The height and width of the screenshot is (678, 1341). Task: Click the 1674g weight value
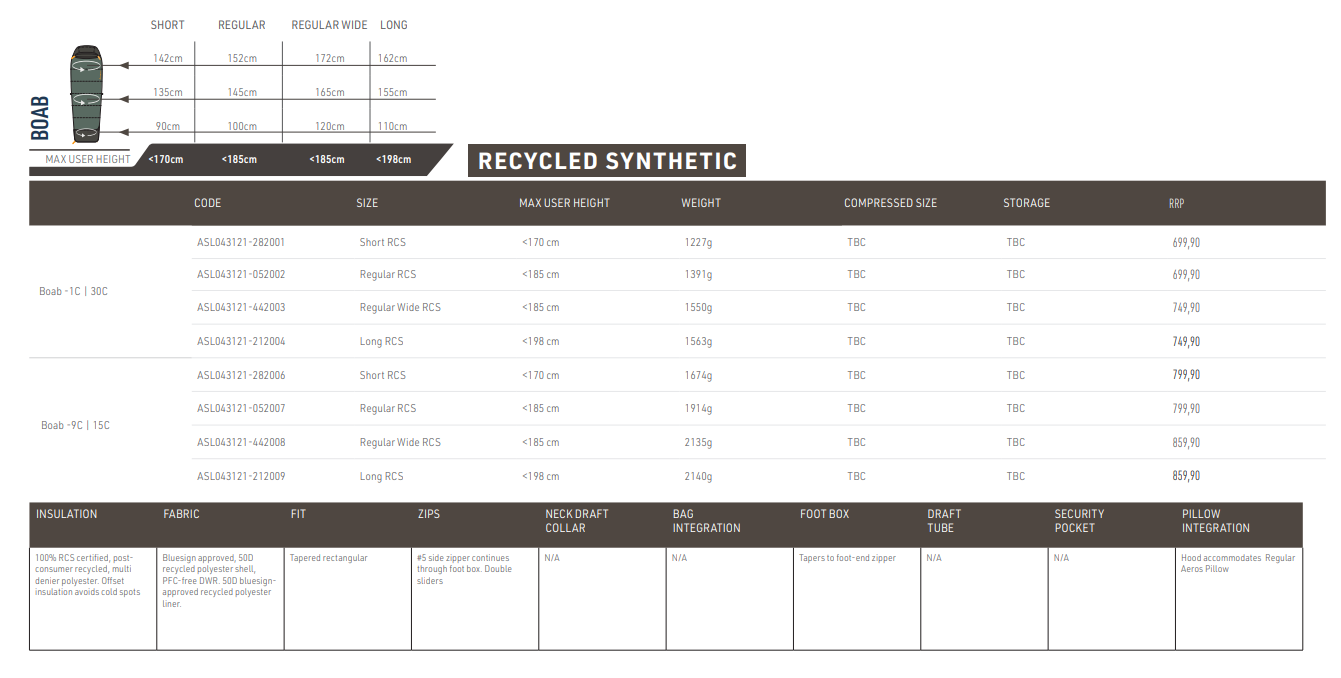coord(698,375)
